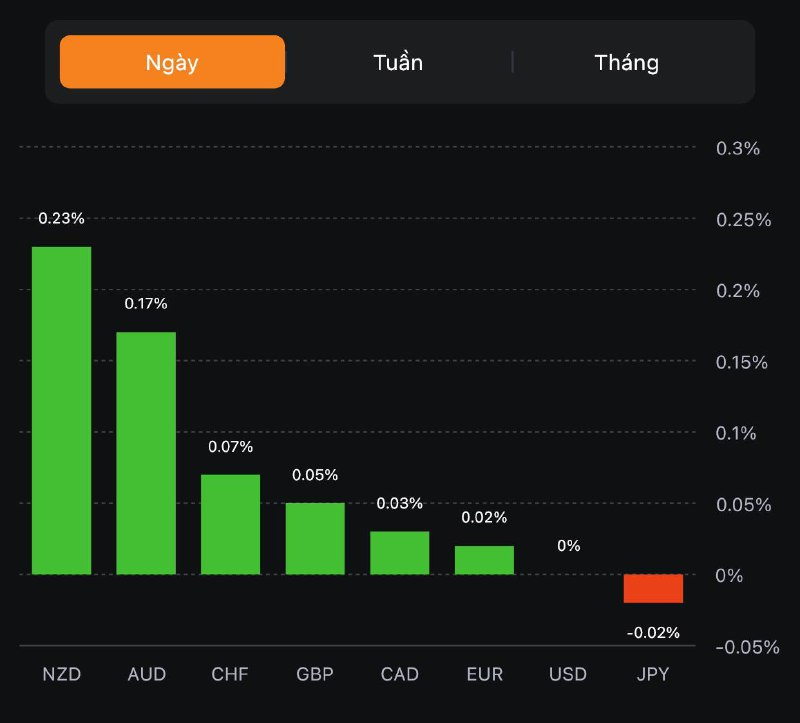Select the Ngày tab

pos(172,62)
